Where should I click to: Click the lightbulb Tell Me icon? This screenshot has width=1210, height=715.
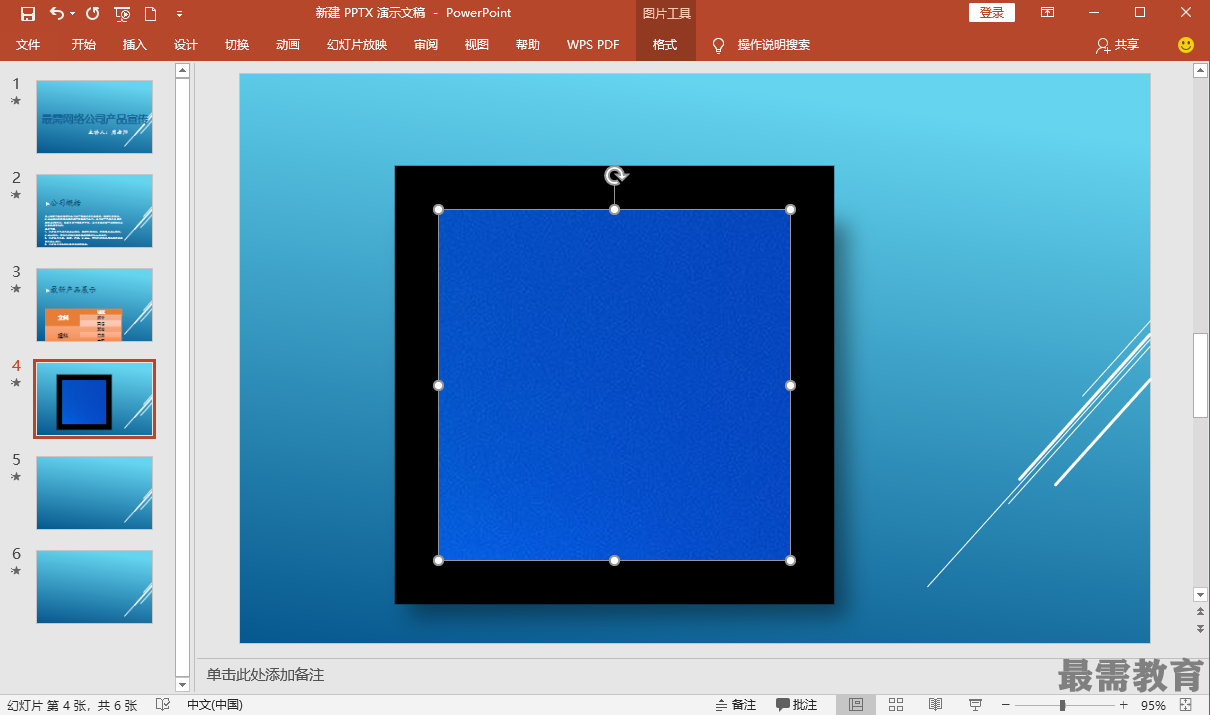click(718, 45)
